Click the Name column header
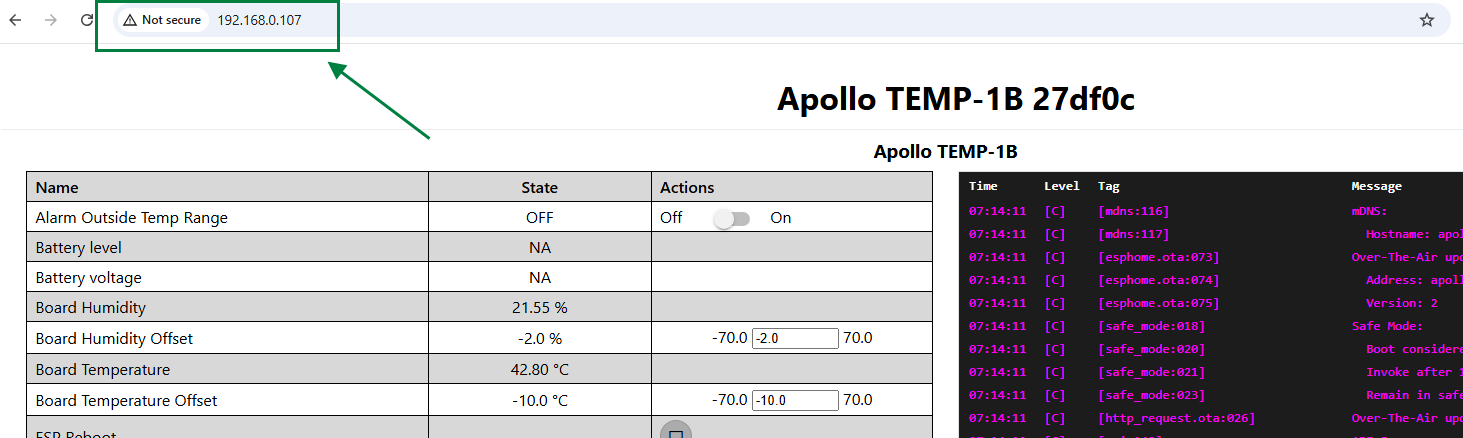The image size is (1463, 438). (x=57, y=187)
